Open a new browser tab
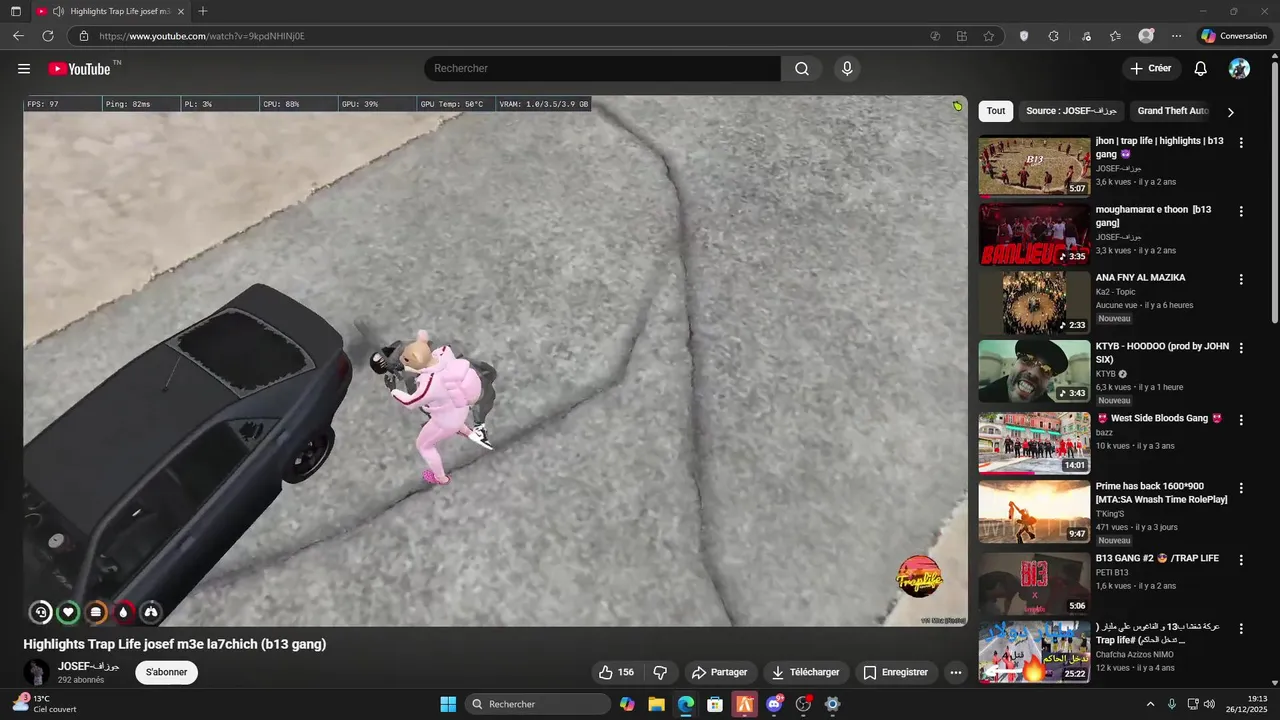Screen dimensions: 1280x720 coord(203,11)
